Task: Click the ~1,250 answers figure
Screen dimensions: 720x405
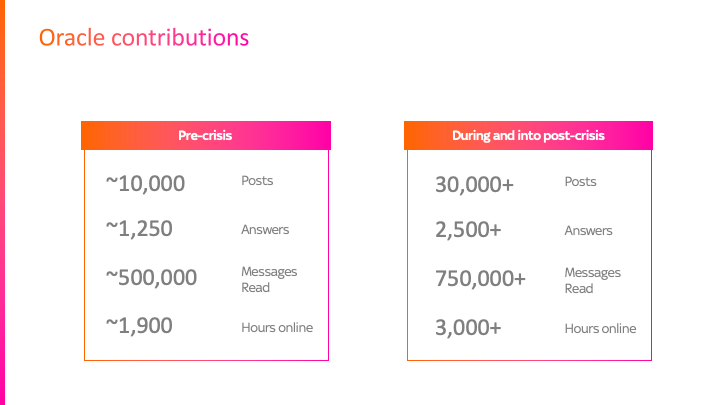Action: [139, 228]
